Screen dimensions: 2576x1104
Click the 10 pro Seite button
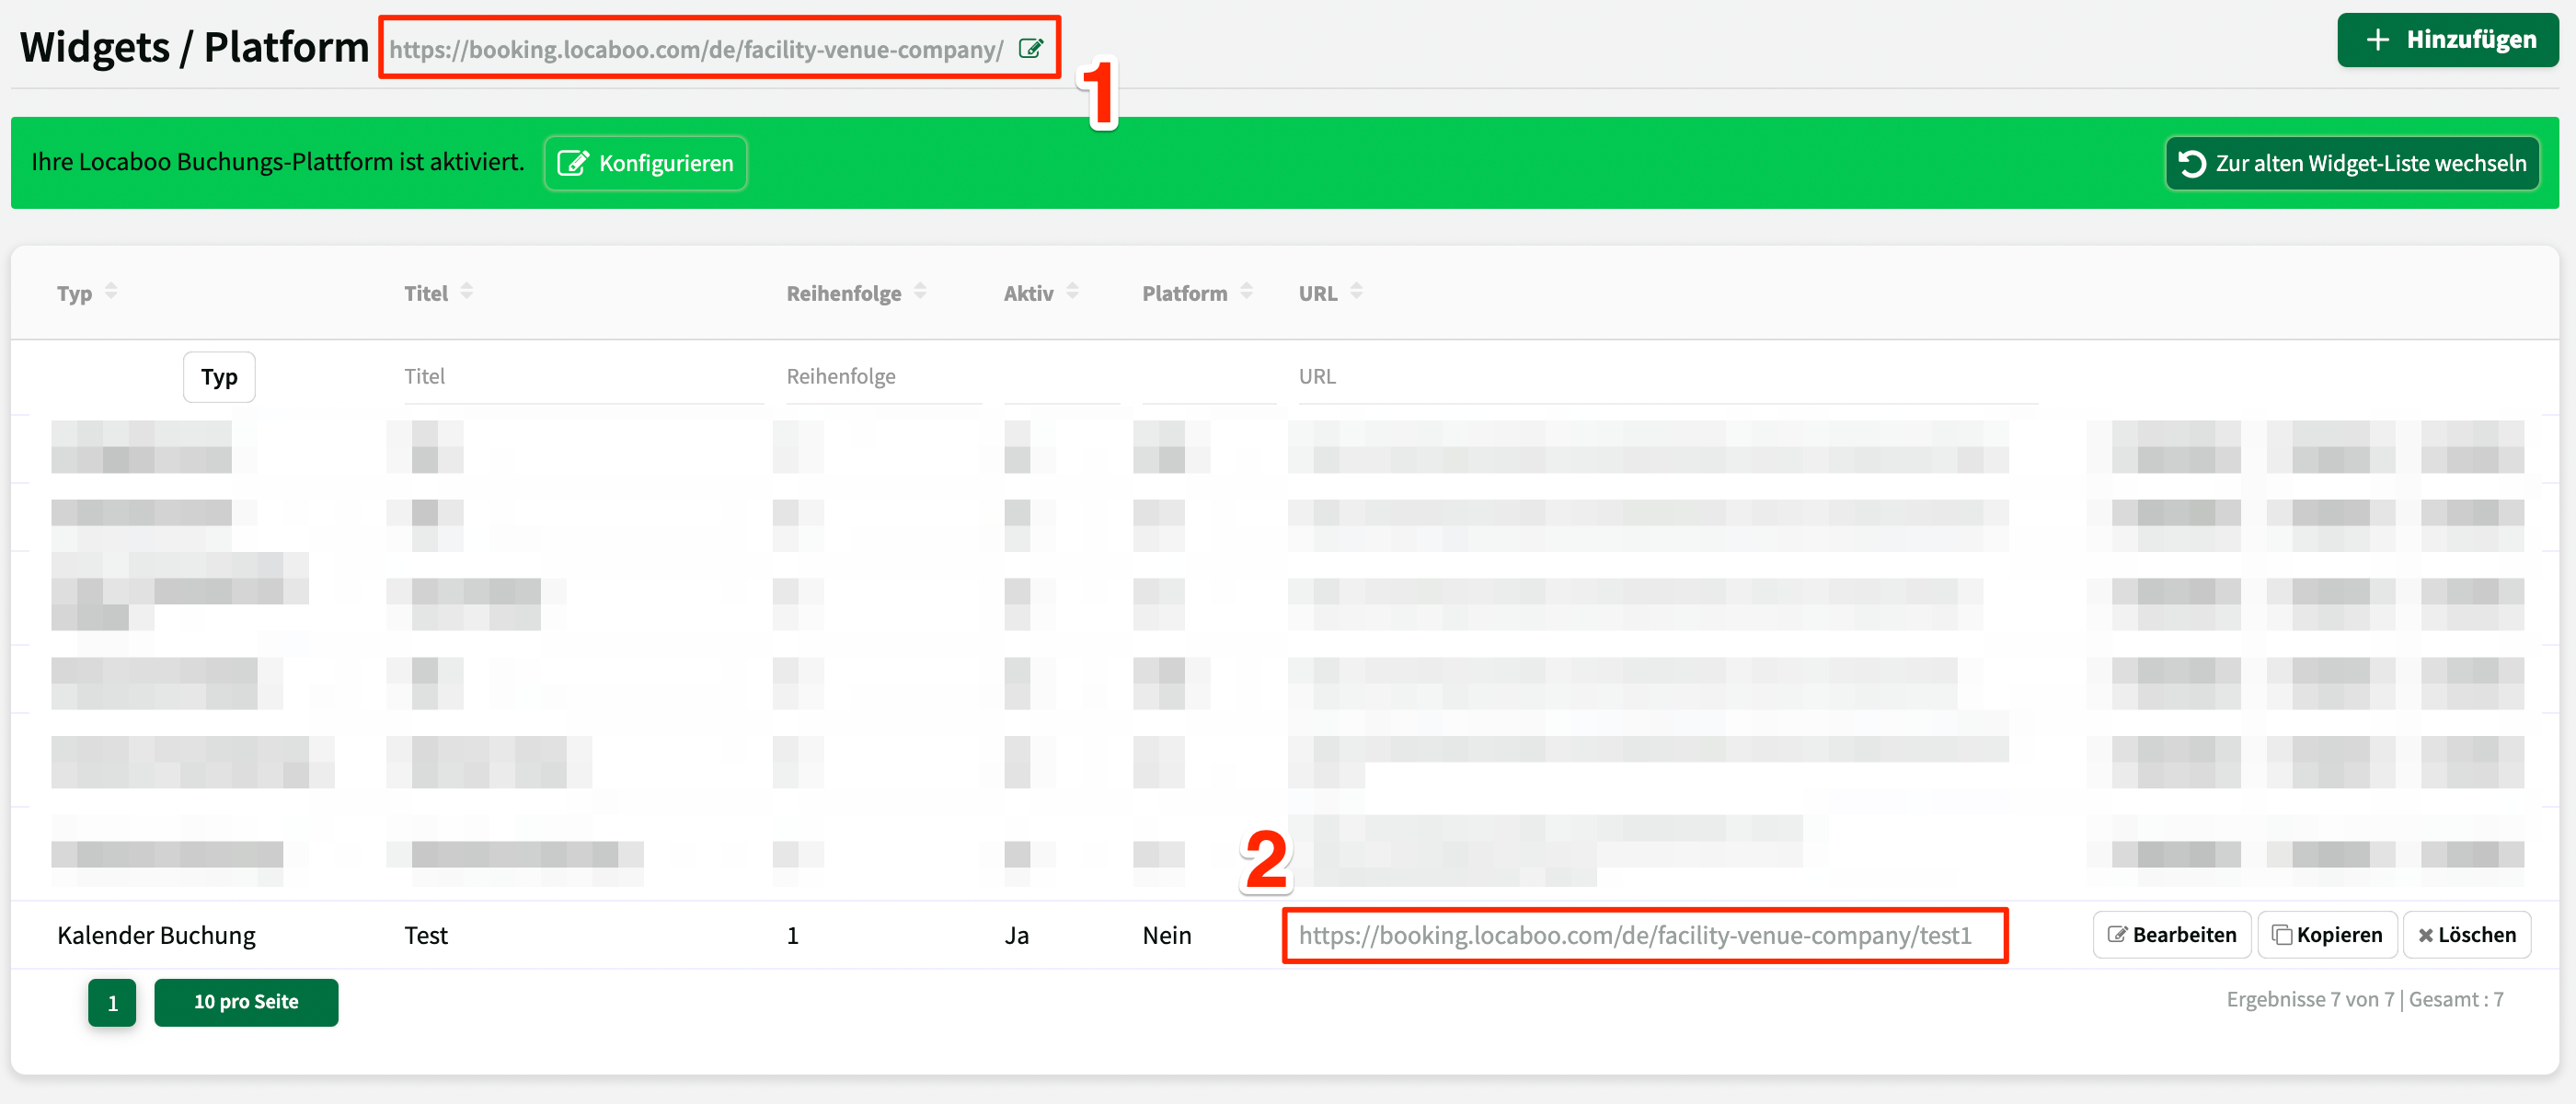pos(246,1002)
